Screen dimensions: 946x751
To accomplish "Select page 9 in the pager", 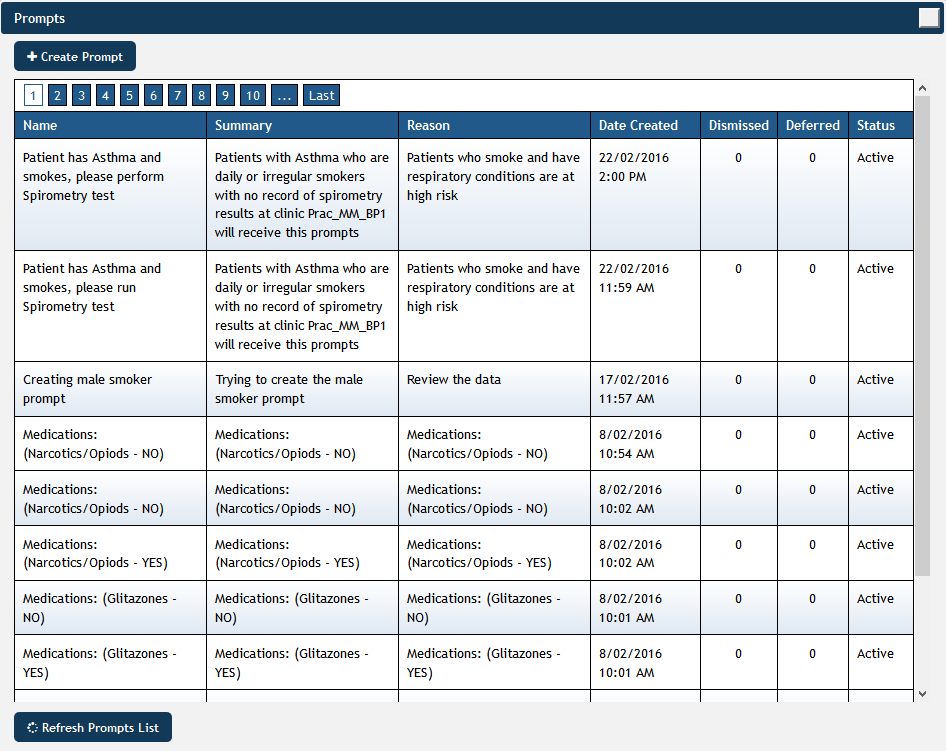I will (x=226, y=95).
